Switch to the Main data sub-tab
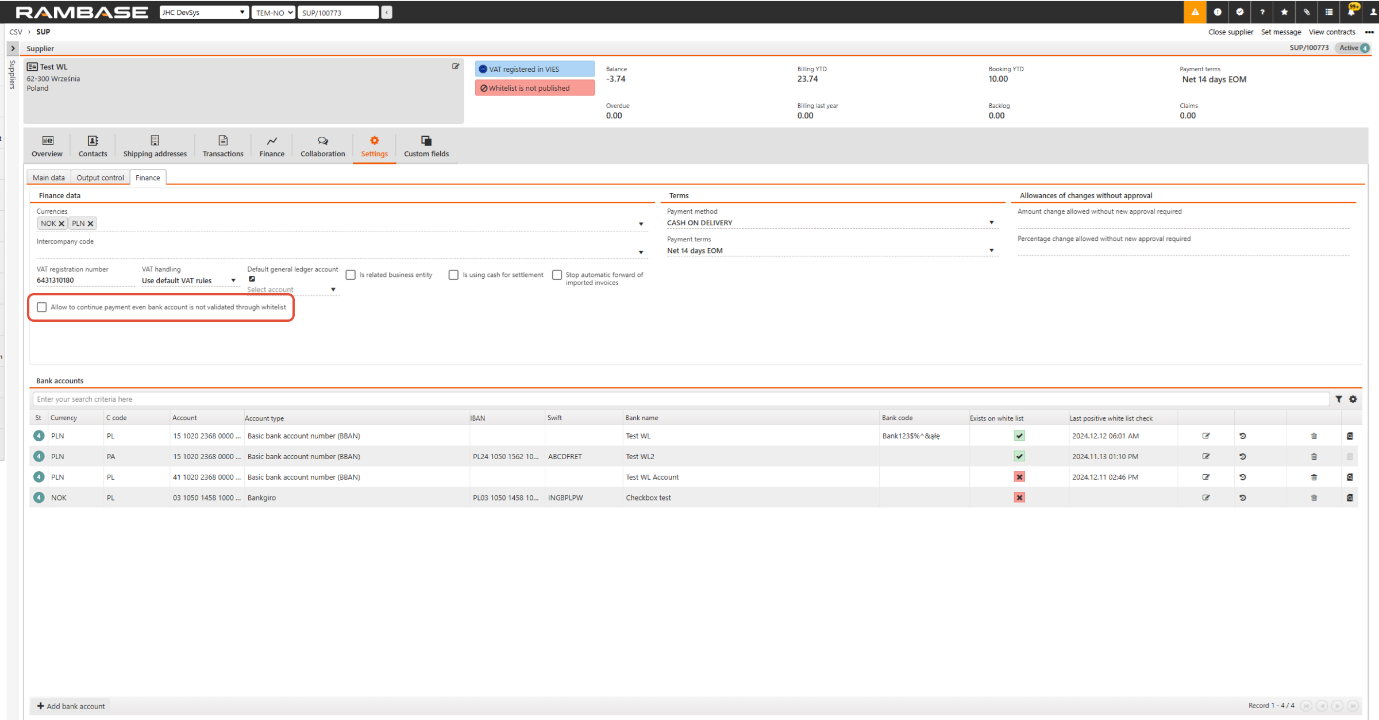The height and width of the screenshot is (720, 1379). coord(49,178)
